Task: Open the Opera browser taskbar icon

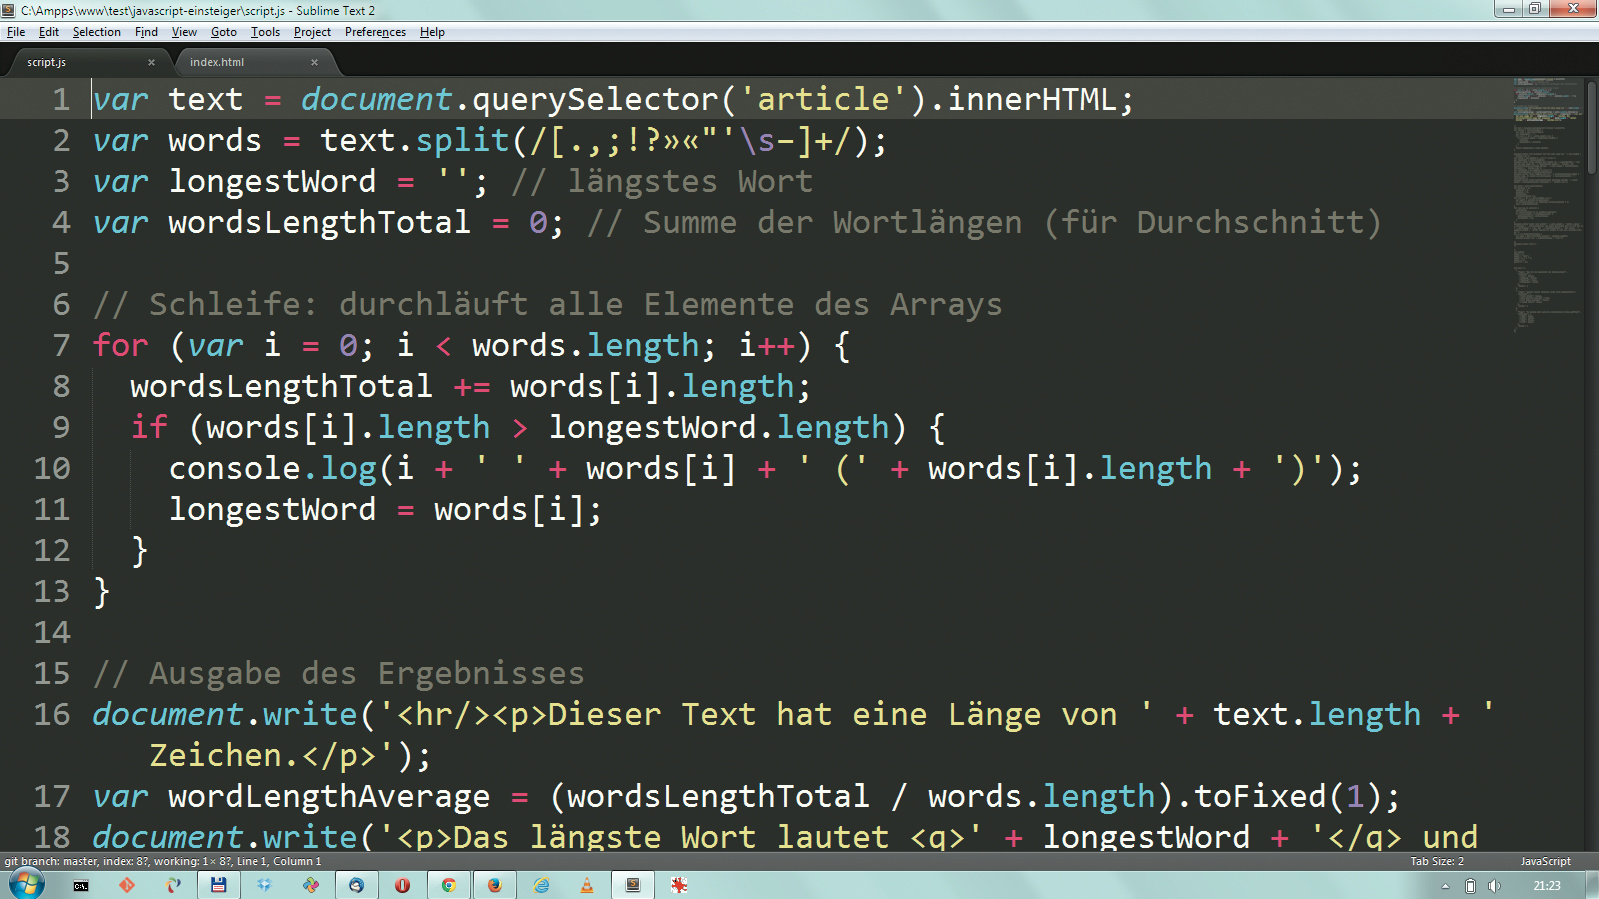Action: (402, 885)
